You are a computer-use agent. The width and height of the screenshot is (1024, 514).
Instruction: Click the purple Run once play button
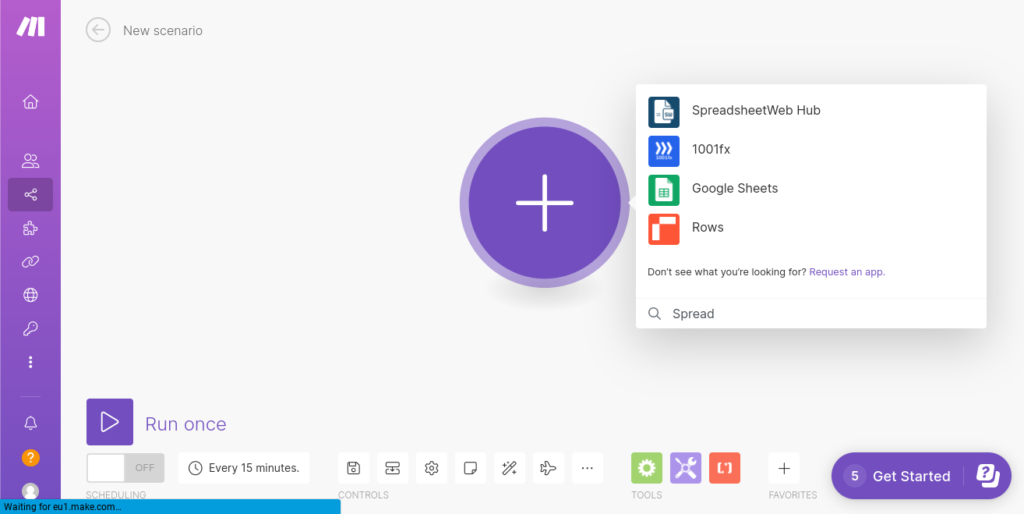coord(110,422)
